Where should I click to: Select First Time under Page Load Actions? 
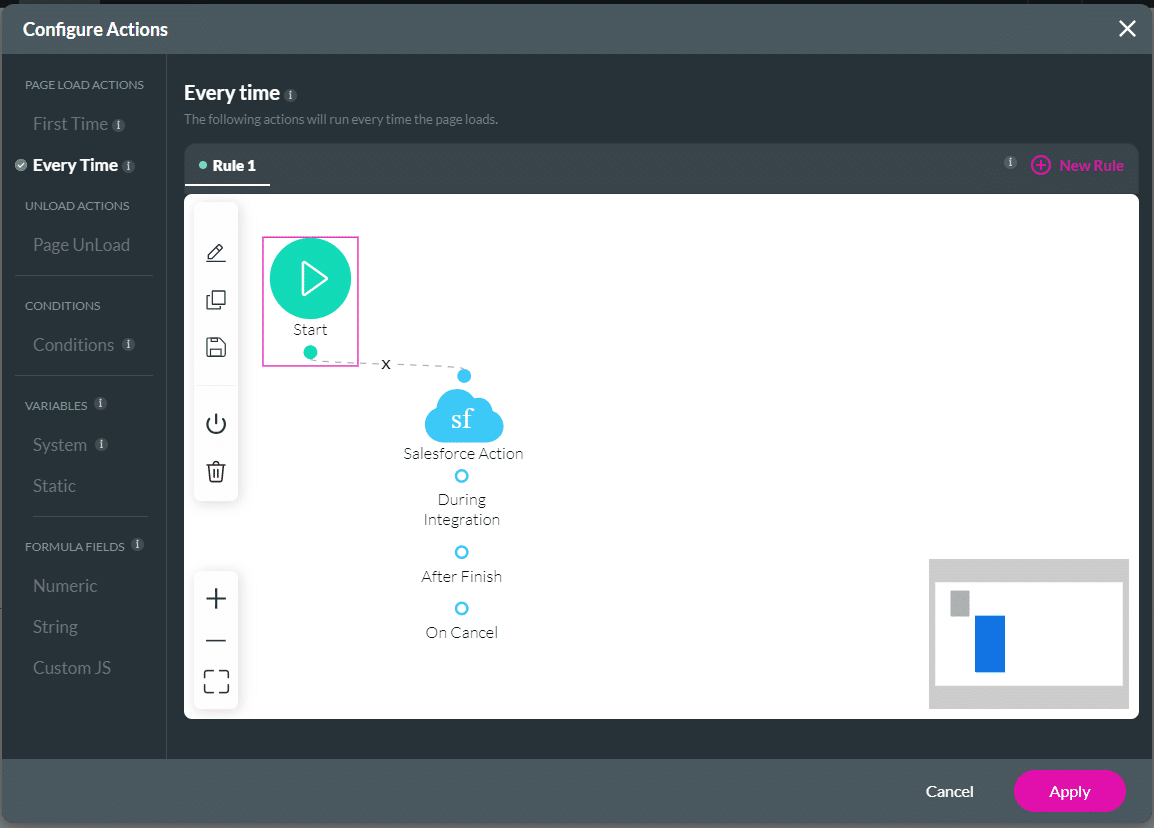click(x=72, y=123)
